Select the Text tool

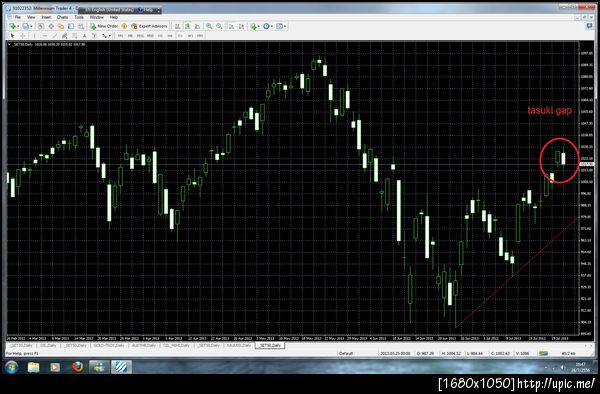coord(84,36)
